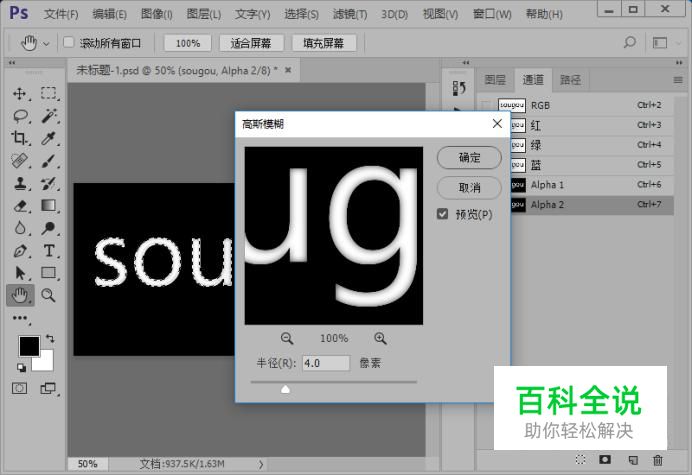The height and width of the screenshot is (475, 692).
Task: Switch to the 图层 tab
Action: [x=495, y=80]
